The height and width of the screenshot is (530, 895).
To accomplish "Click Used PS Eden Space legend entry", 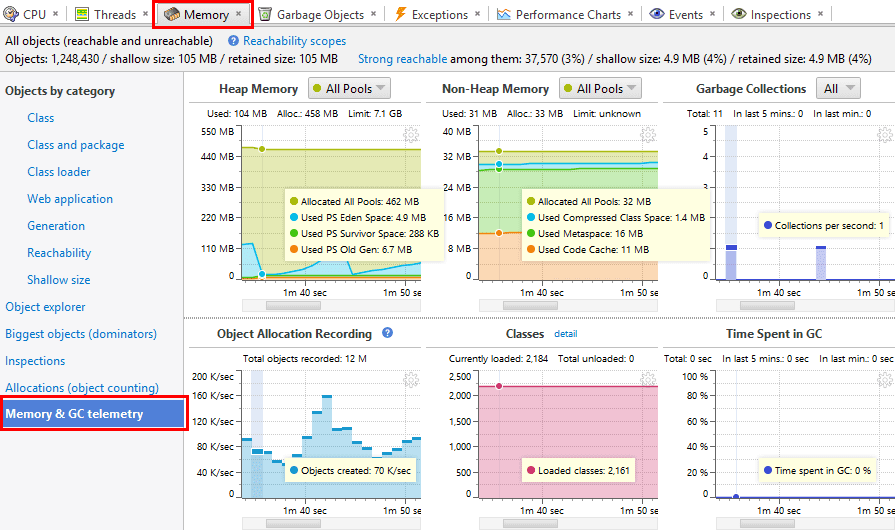I will 358,217.
